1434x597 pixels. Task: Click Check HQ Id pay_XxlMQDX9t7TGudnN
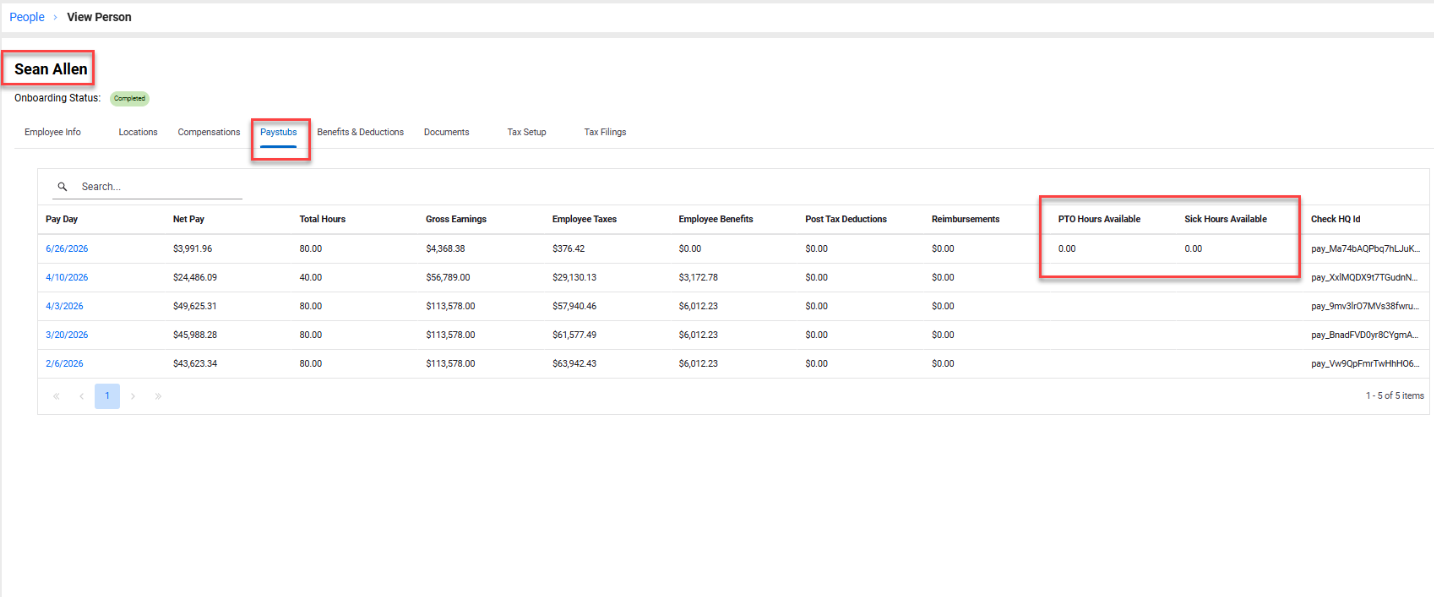1364,277
